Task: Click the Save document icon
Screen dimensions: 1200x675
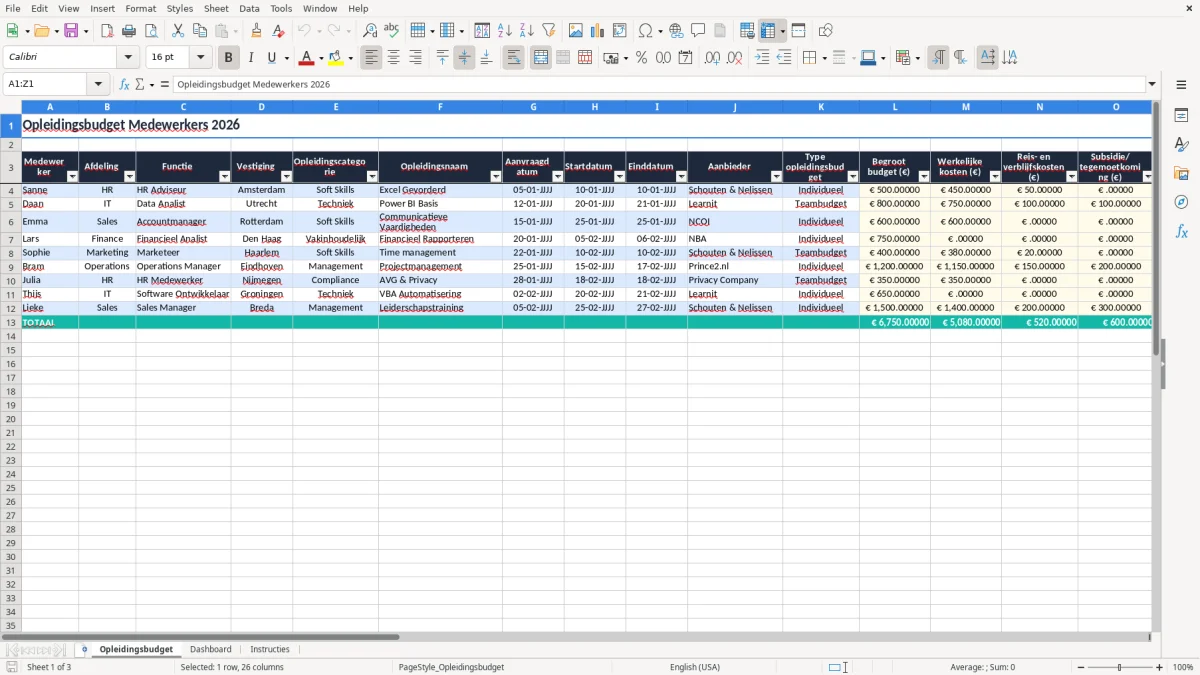Action: (71, 31)
